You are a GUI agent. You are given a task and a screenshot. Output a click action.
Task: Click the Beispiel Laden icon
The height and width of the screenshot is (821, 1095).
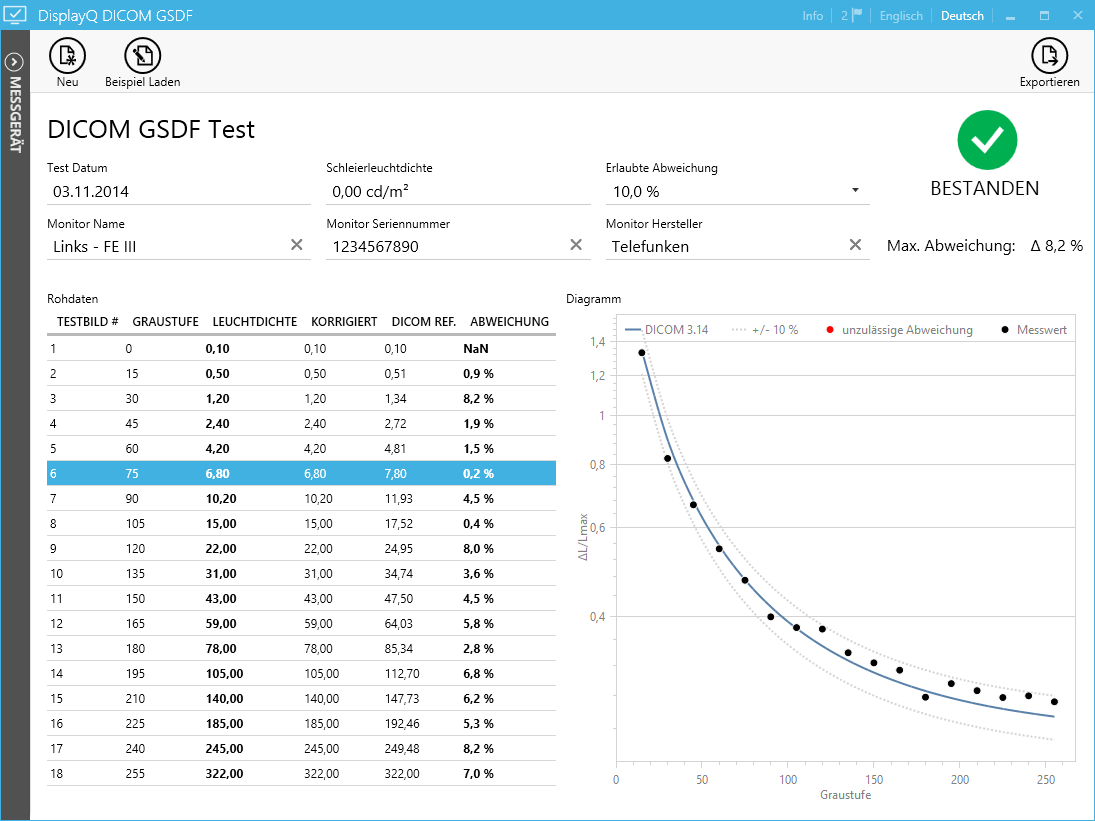142,57
